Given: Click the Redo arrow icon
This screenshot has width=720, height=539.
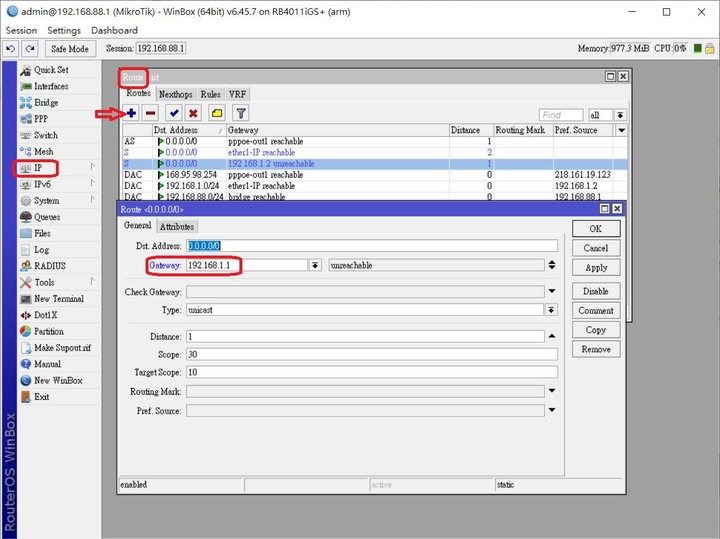Looking at the screenshot, I should [x=30, y=48].
